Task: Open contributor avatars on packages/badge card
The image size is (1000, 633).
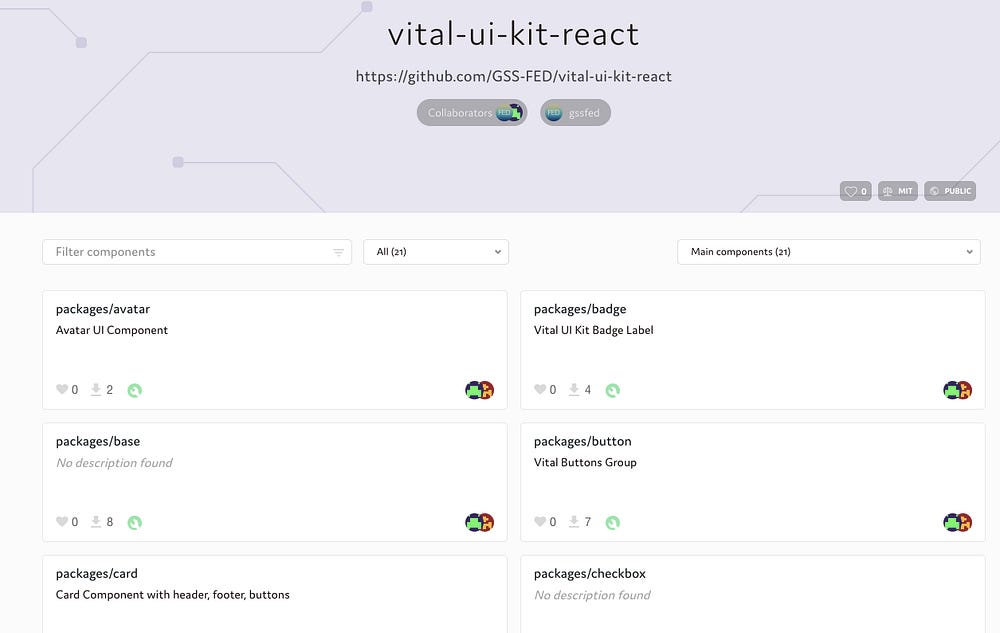Action: coord(958,390)
